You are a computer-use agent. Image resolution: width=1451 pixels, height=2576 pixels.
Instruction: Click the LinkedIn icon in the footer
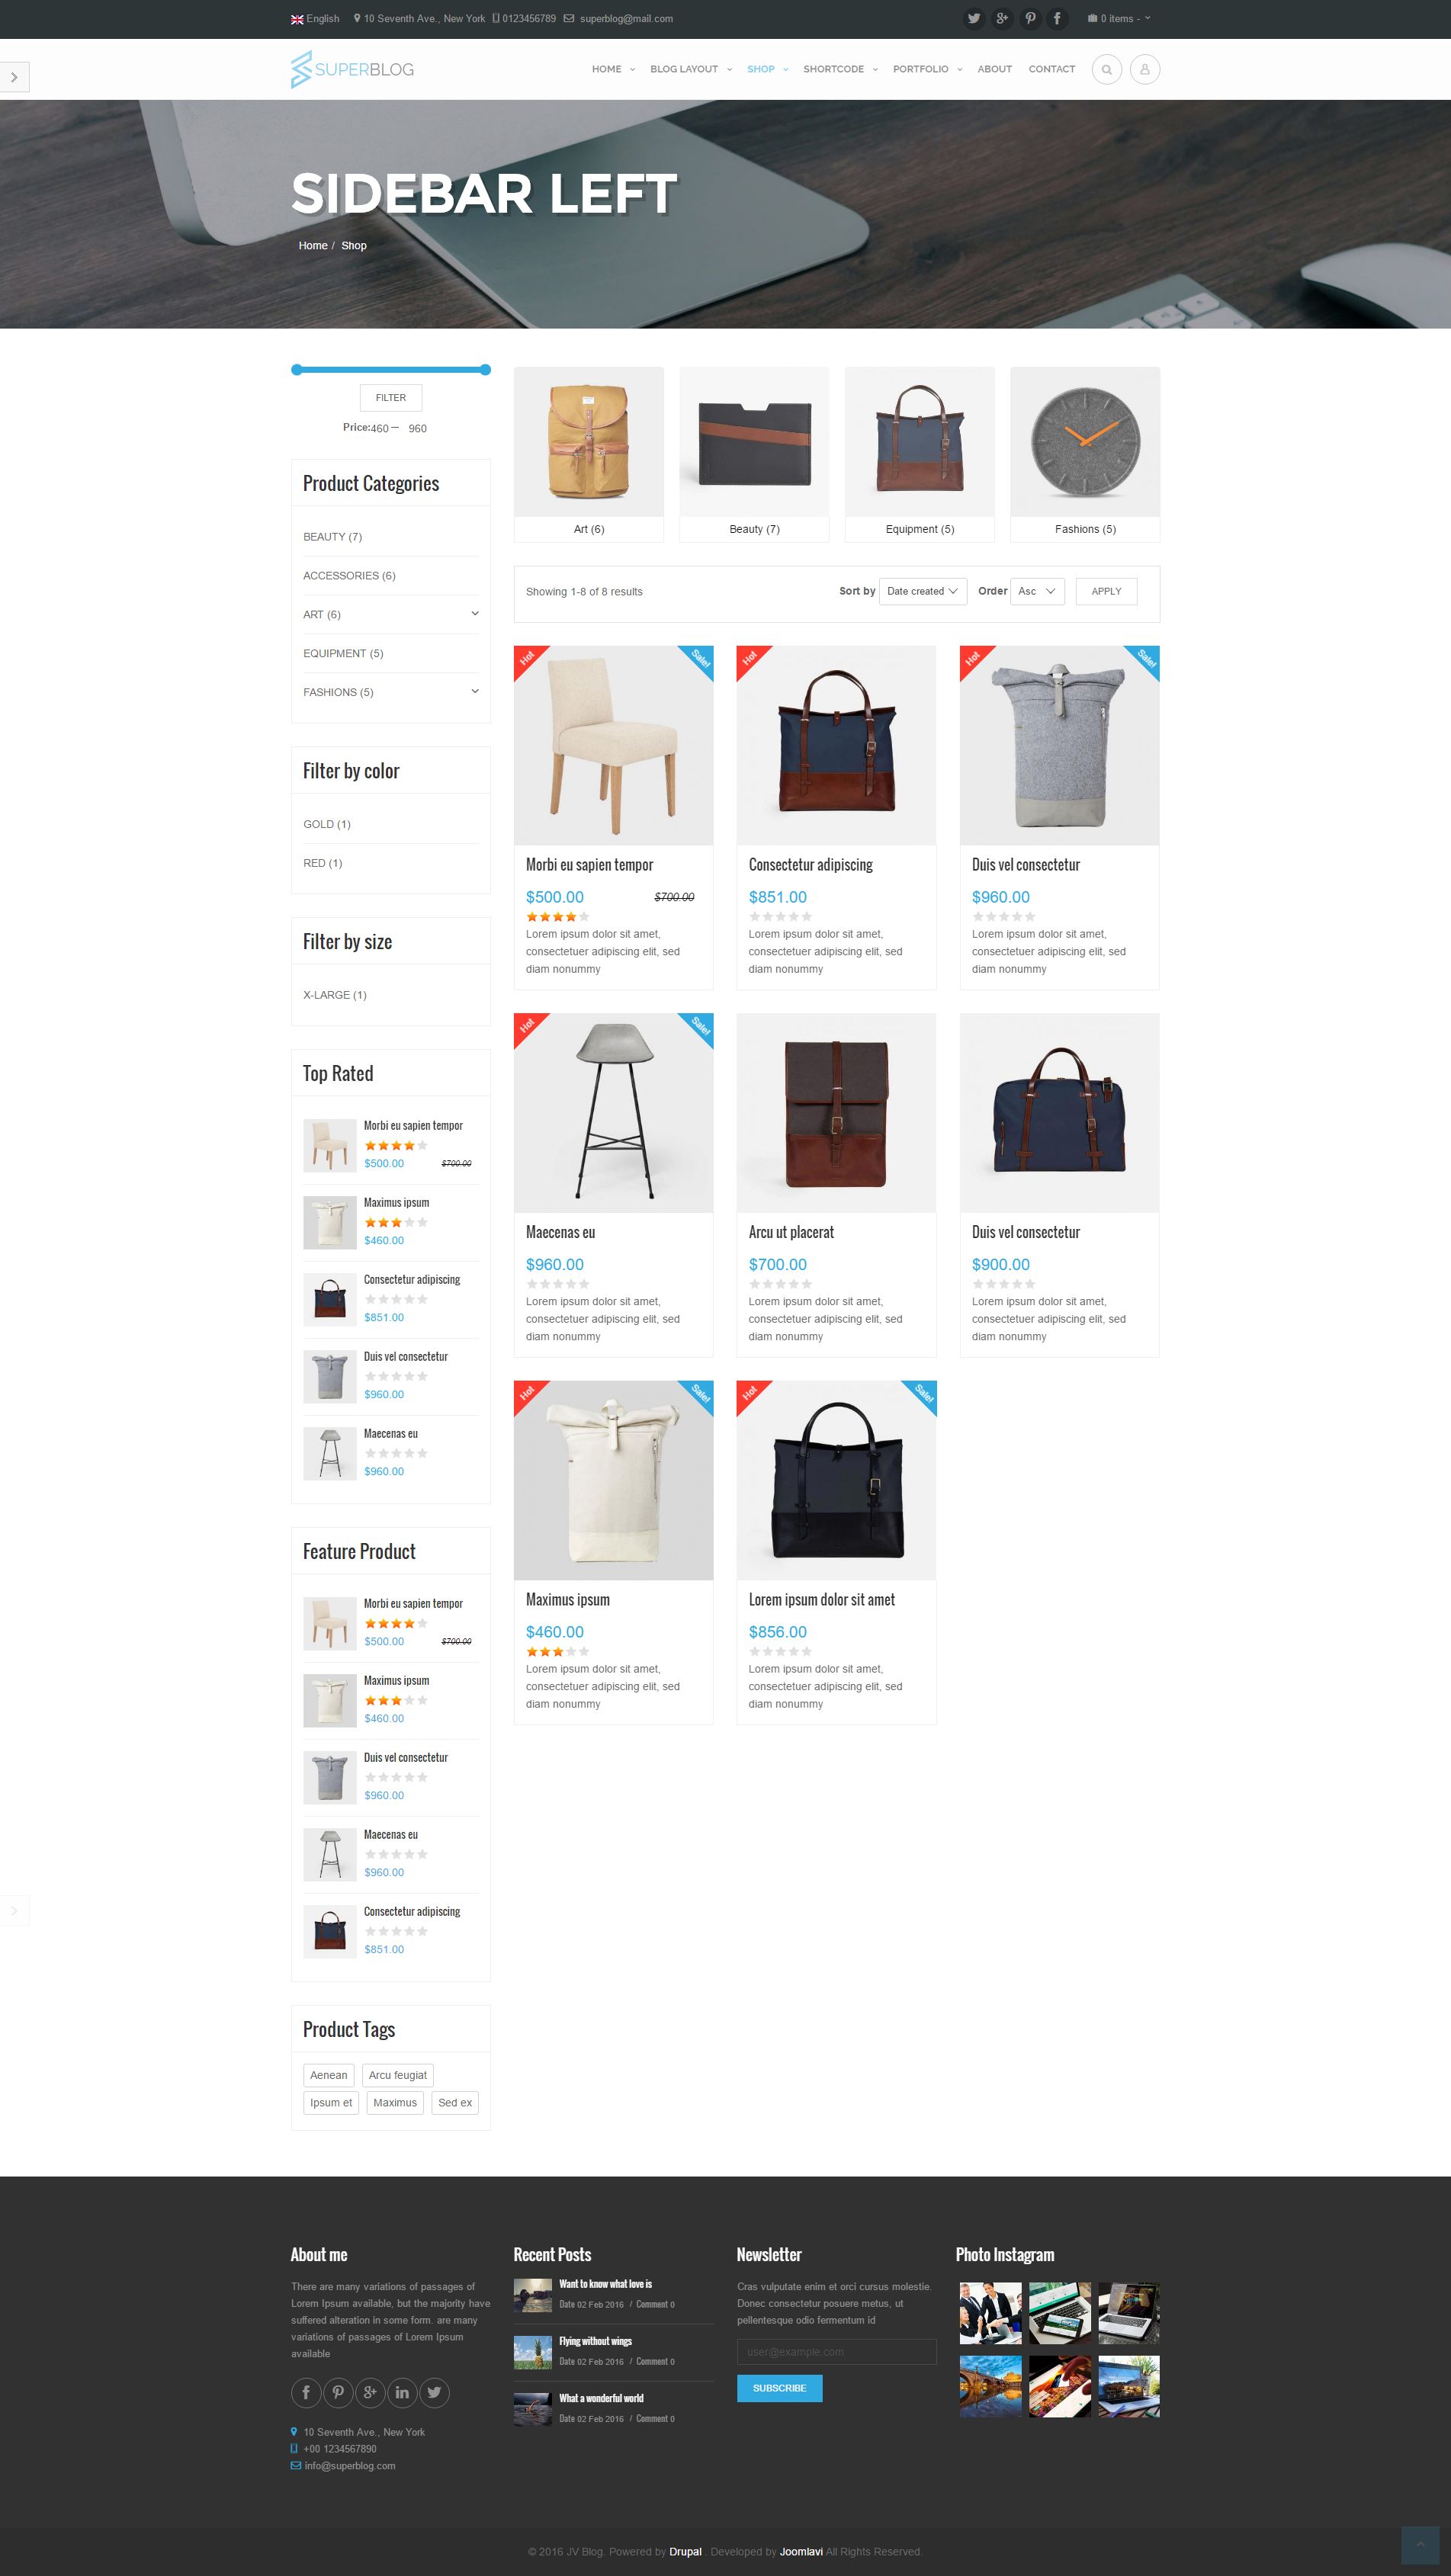click(402, 2392)
